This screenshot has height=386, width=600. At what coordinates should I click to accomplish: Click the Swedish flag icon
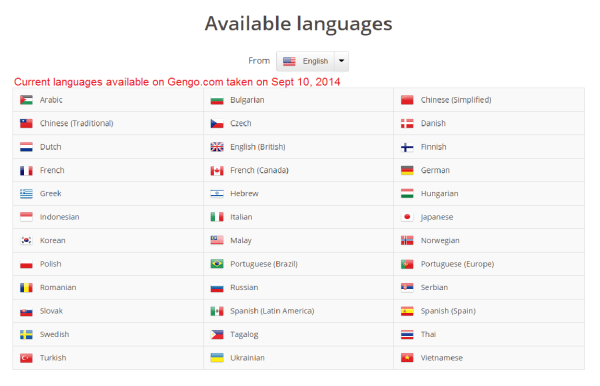(x=26, y=335)
